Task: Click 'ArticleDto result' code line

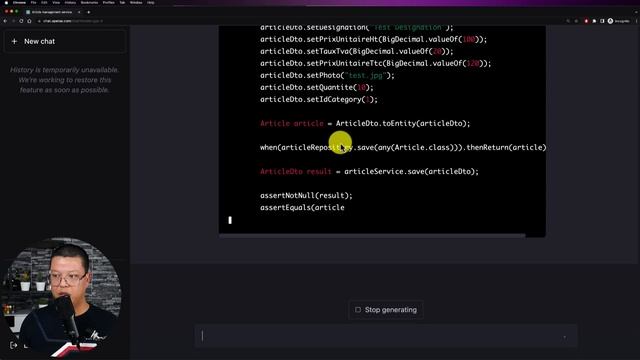Action: tap(369, 171)
